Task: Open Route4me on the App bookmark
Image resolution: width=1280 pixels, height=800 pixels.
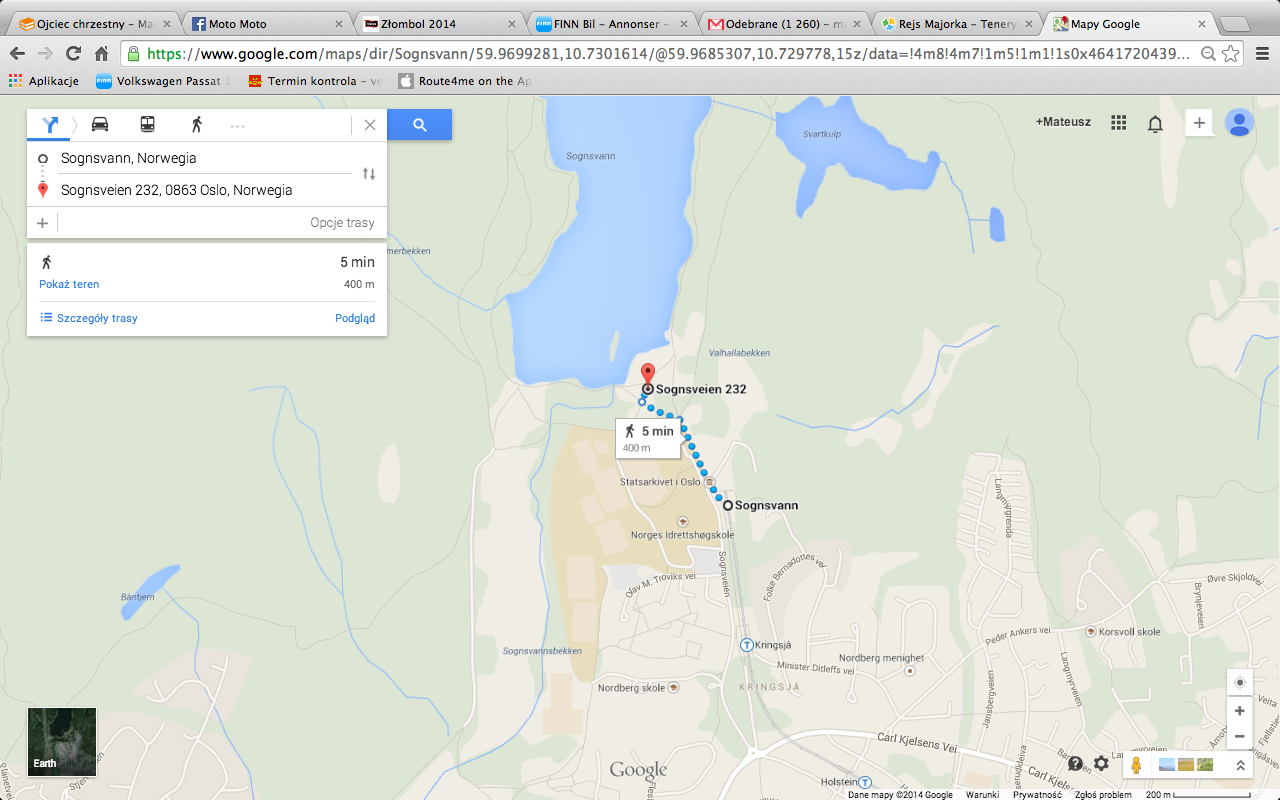Action: pos(465,81)
